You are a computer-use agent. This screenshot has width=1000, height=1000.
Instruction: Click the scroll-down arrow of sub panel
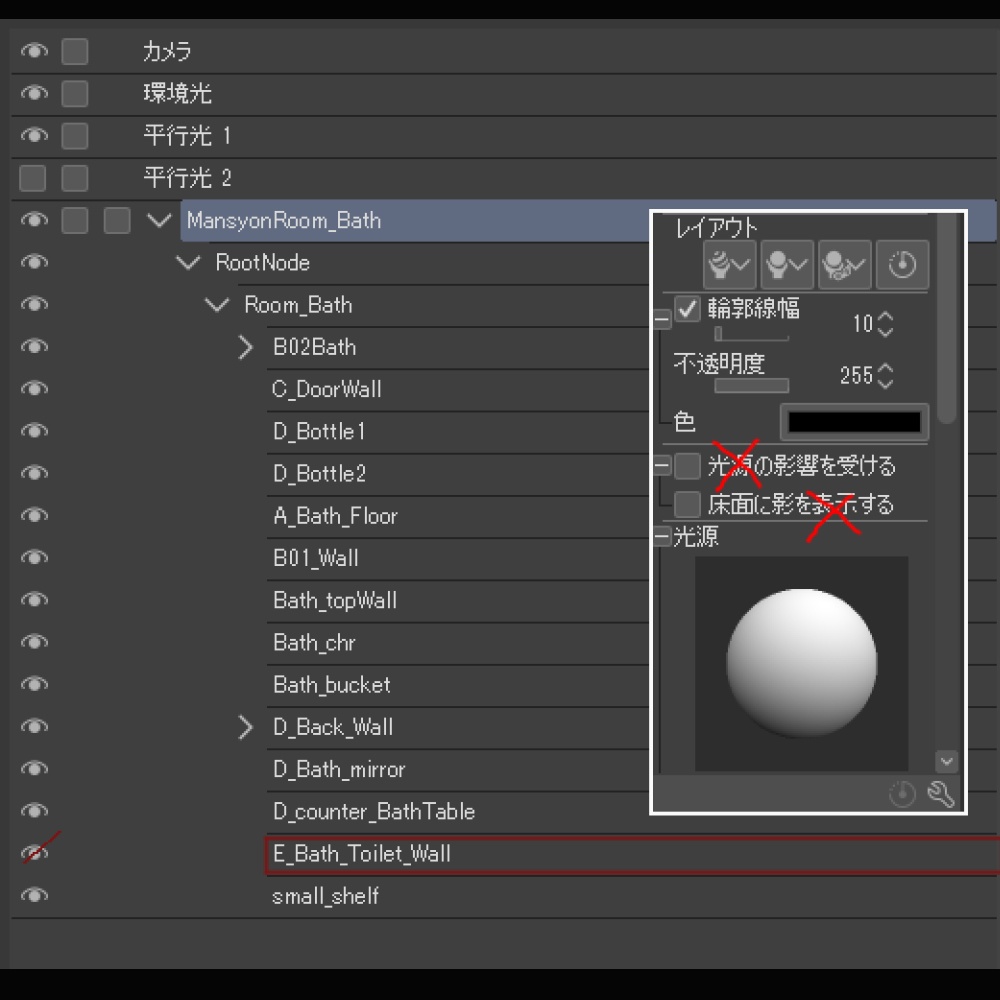[946, 761]
